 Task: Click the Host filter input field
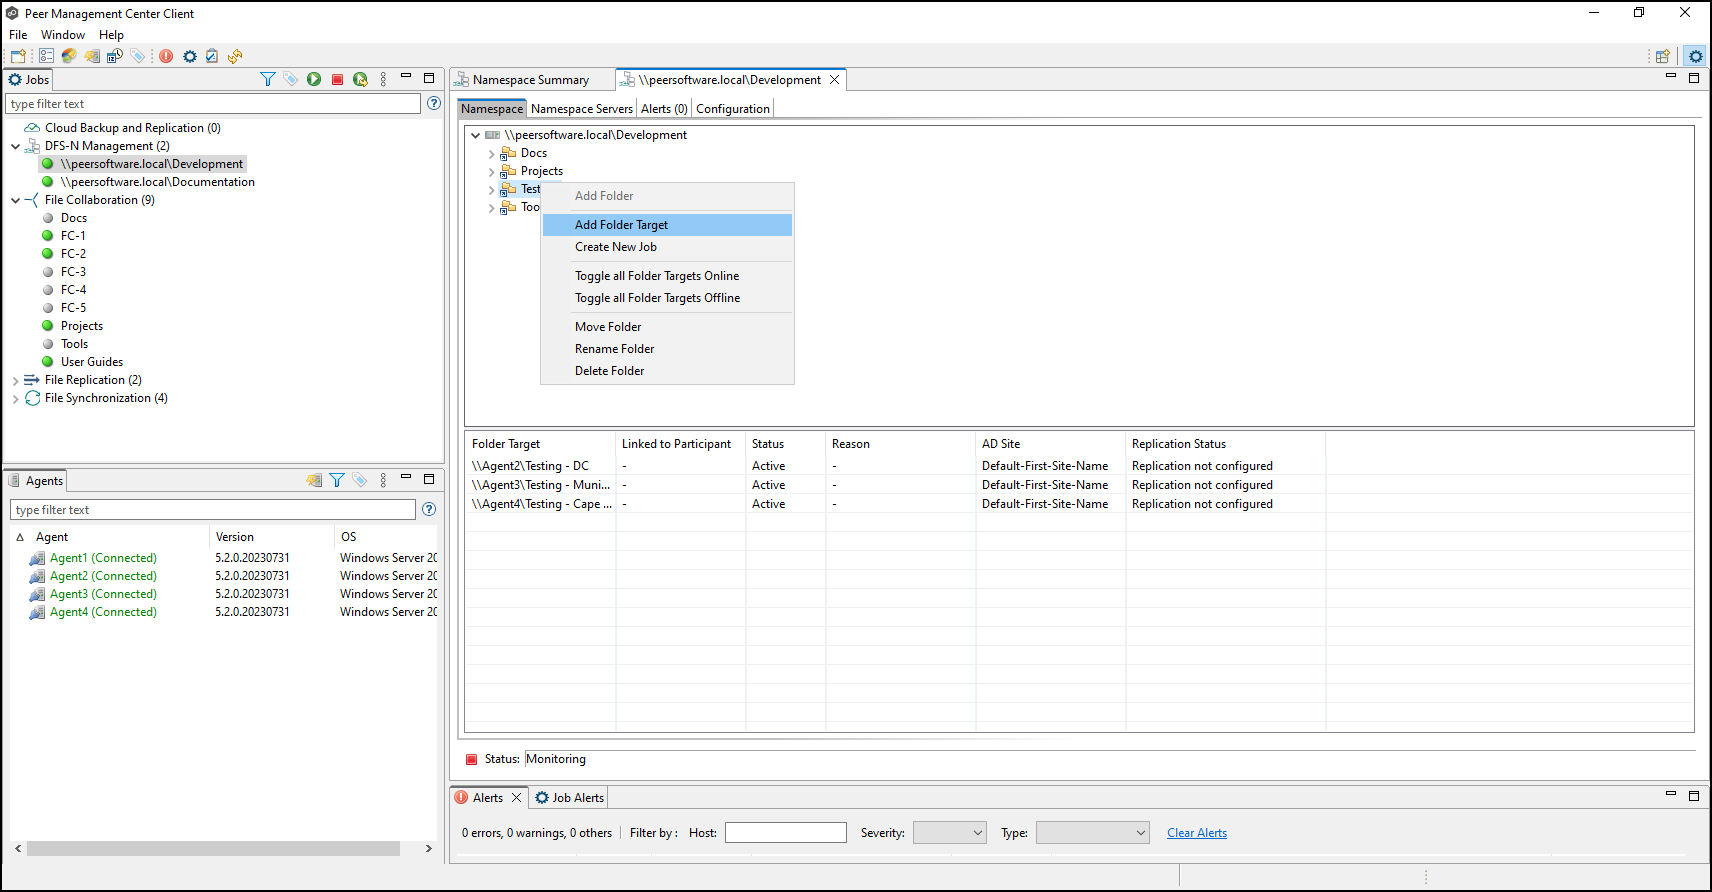[785, 833]
